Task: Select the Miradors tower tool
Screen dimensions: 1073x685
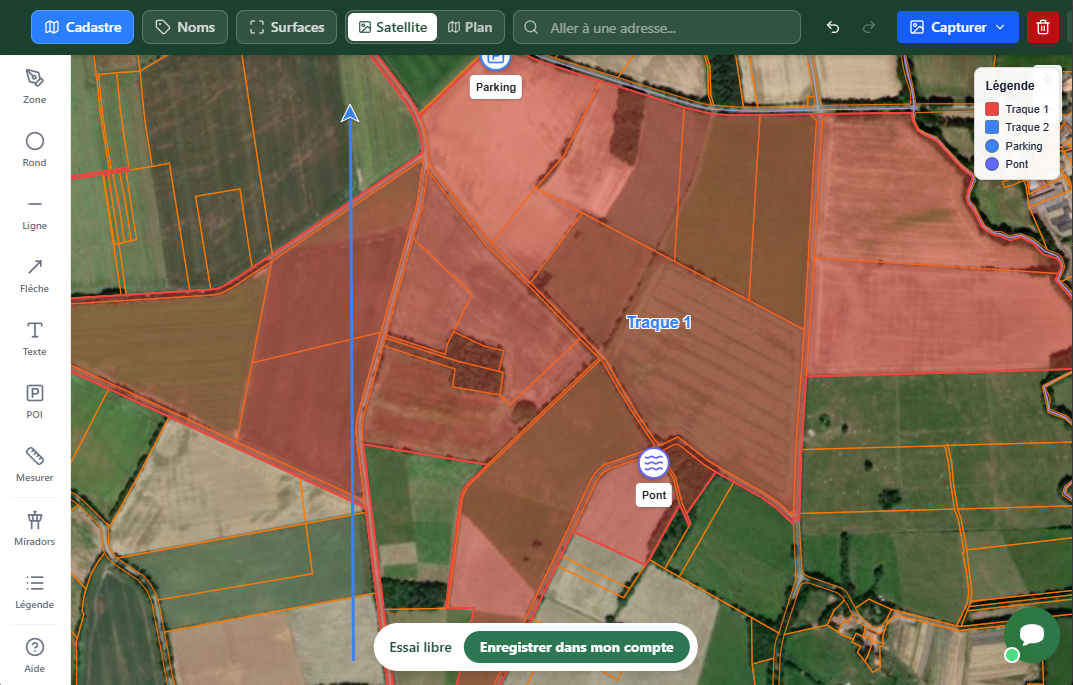Action: [34, 528]
